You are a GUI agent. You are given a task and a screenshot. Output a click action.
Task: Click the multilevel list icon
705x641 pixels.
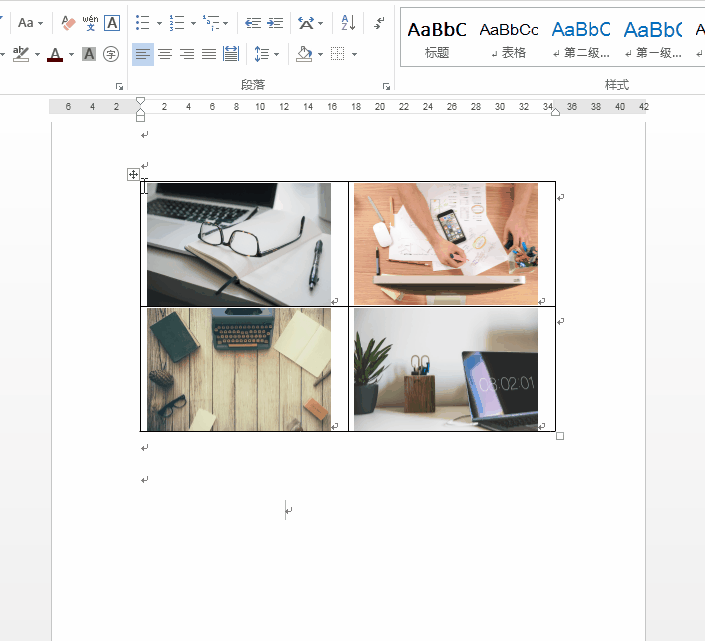point(211,22)
